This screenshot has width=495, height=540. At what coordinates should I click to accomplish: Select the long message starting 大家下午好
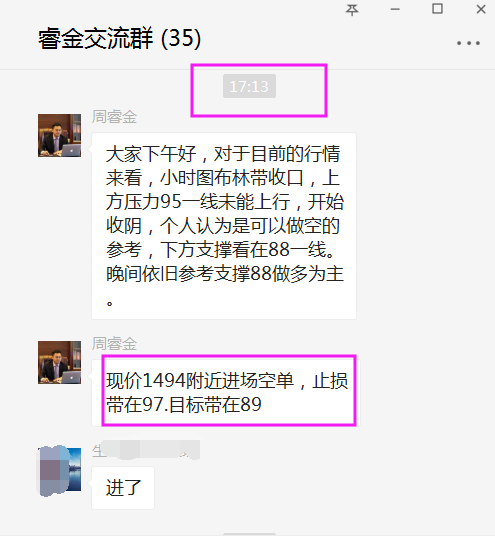[224, 226]
